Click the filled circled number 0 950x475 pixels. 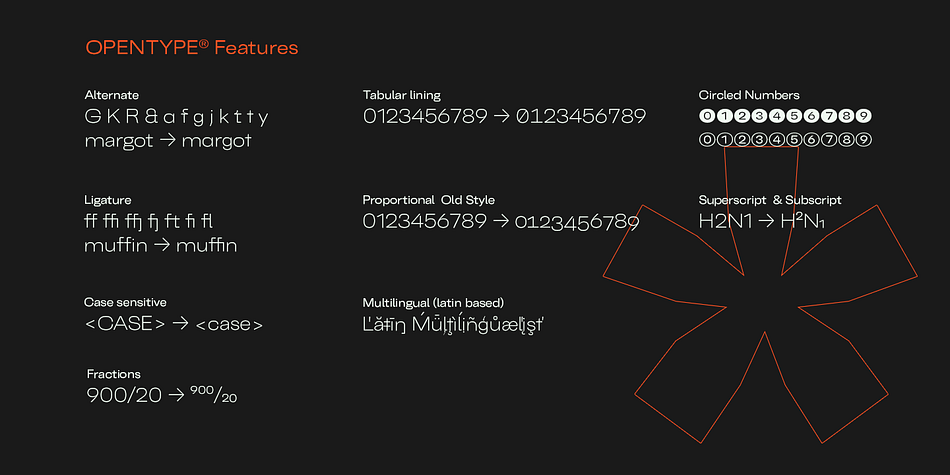tap(706, 116)
